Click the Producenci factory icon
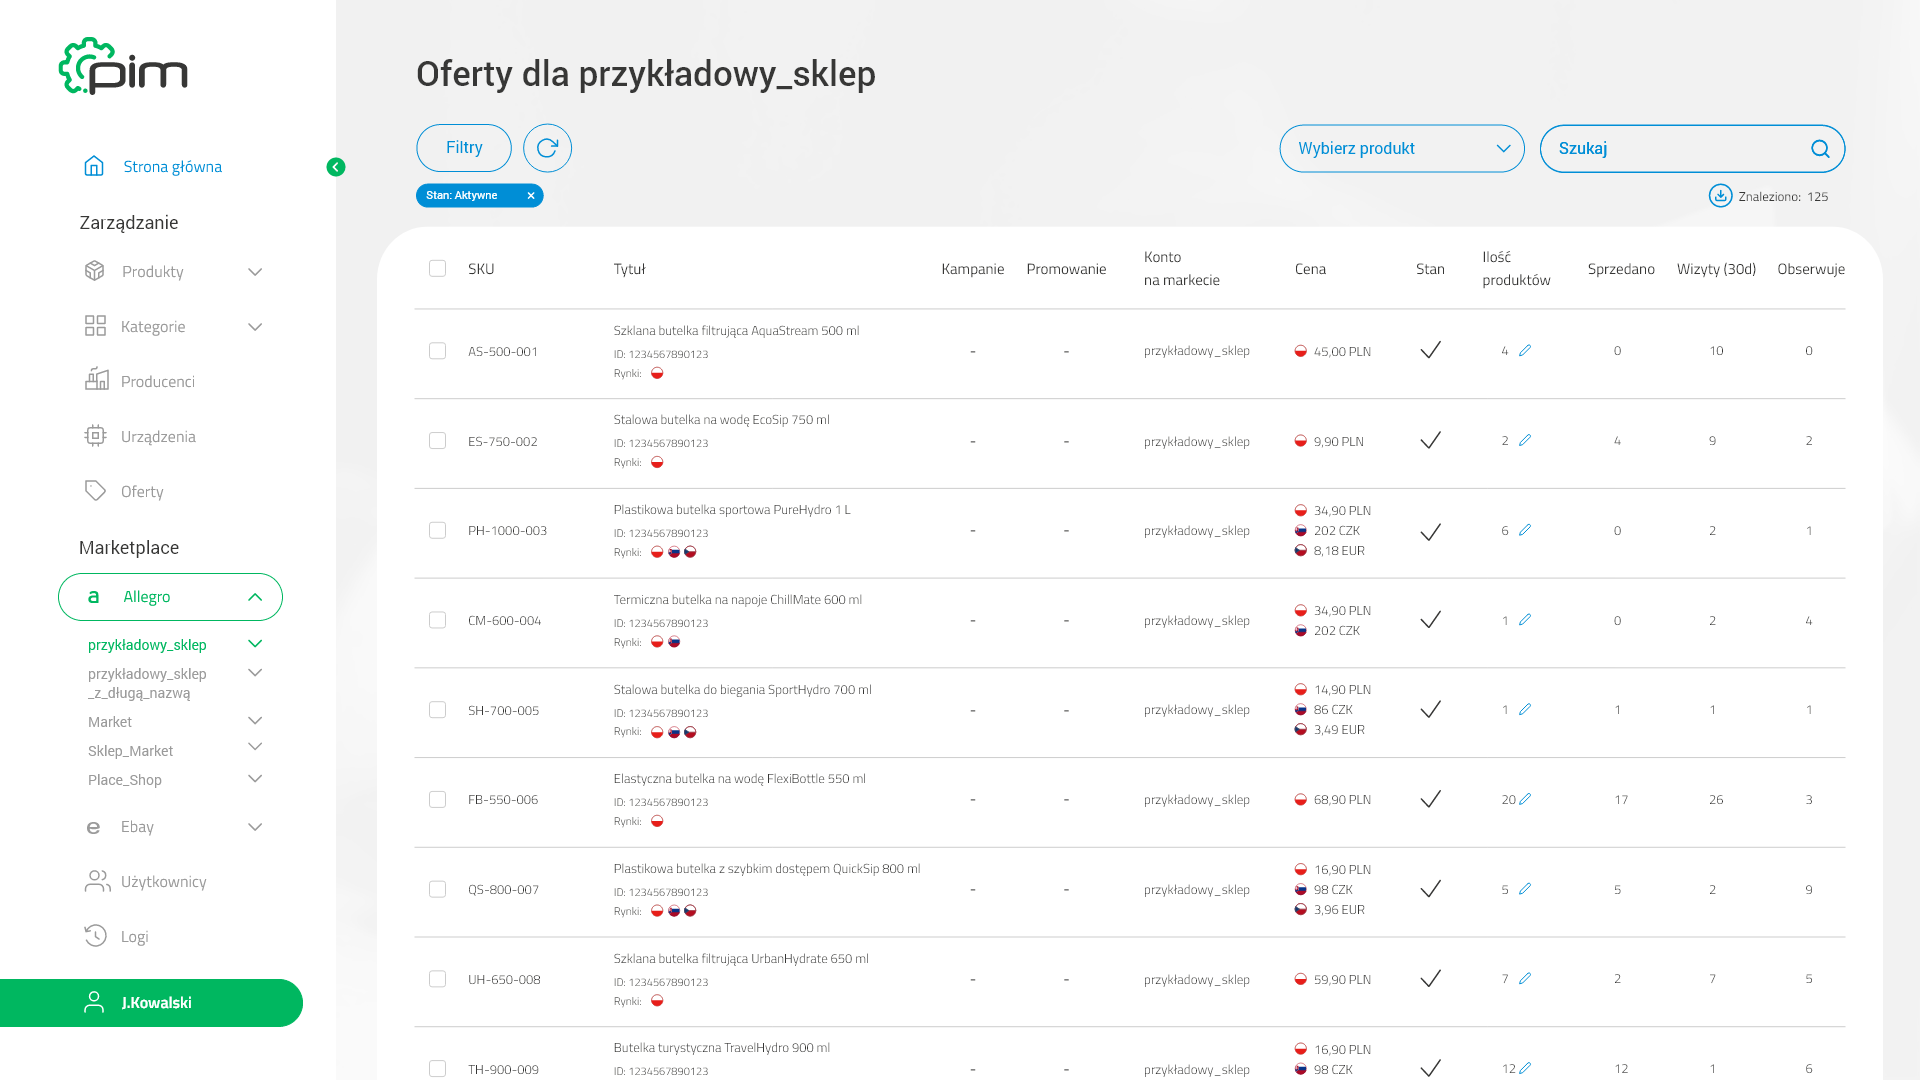The height and width of the screenshot is (1080, 1920). pyautogui.click(x=96, y=380)
